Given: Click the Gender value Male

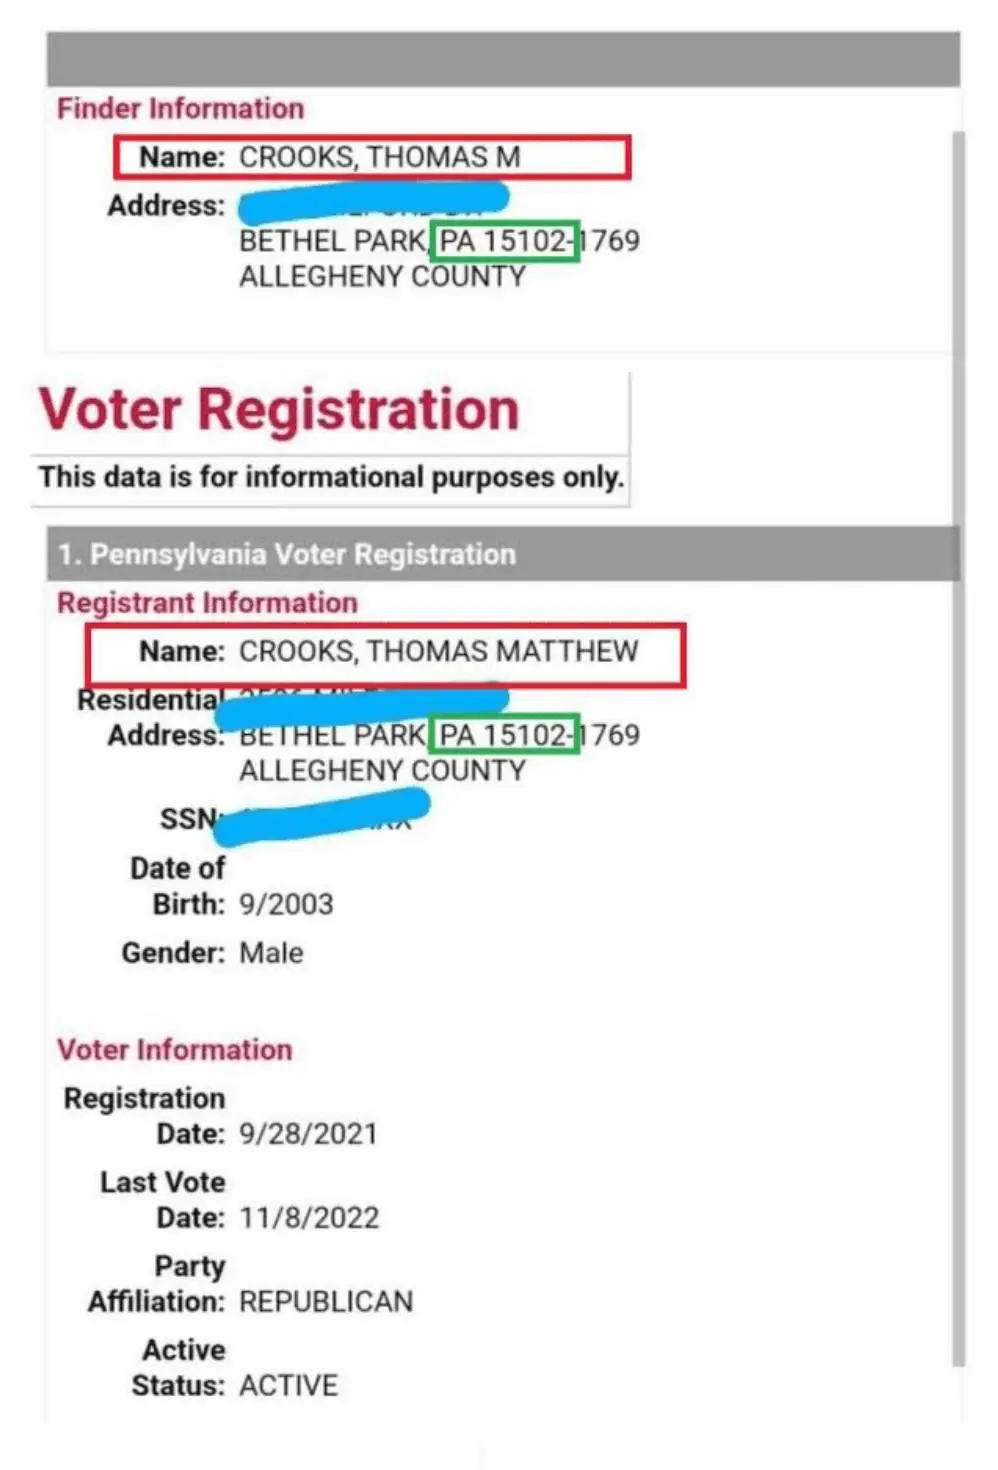Looking at the screenshot, I should (x=271, y=953).
